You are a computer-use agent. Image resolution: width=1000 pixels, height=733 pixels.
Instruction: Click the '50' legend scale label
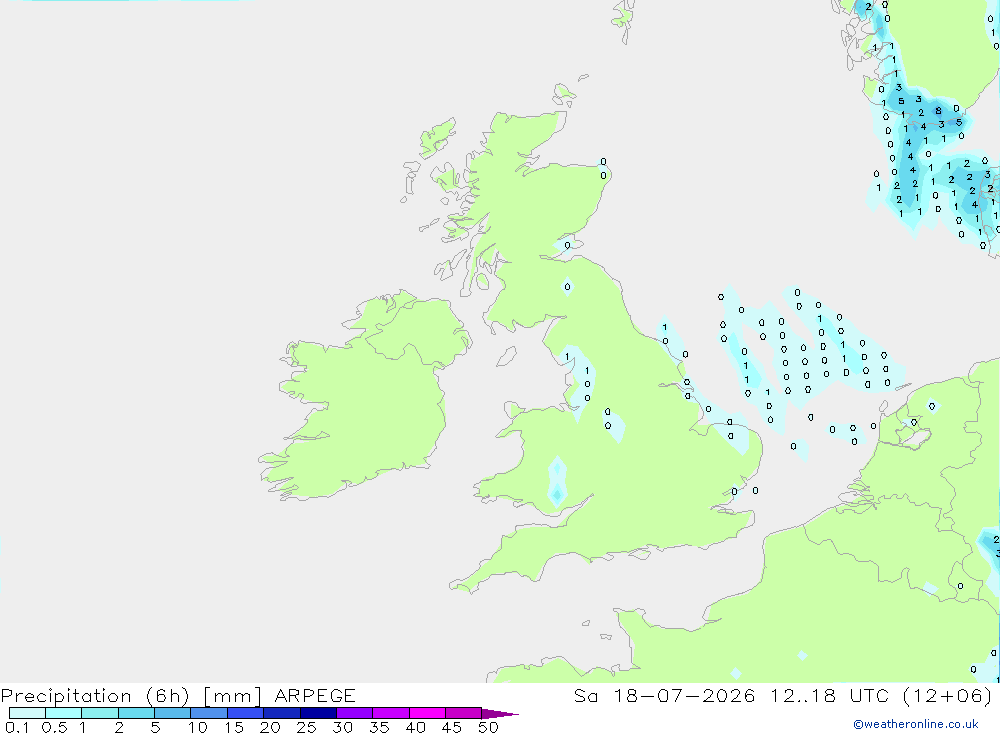point(488,727)
